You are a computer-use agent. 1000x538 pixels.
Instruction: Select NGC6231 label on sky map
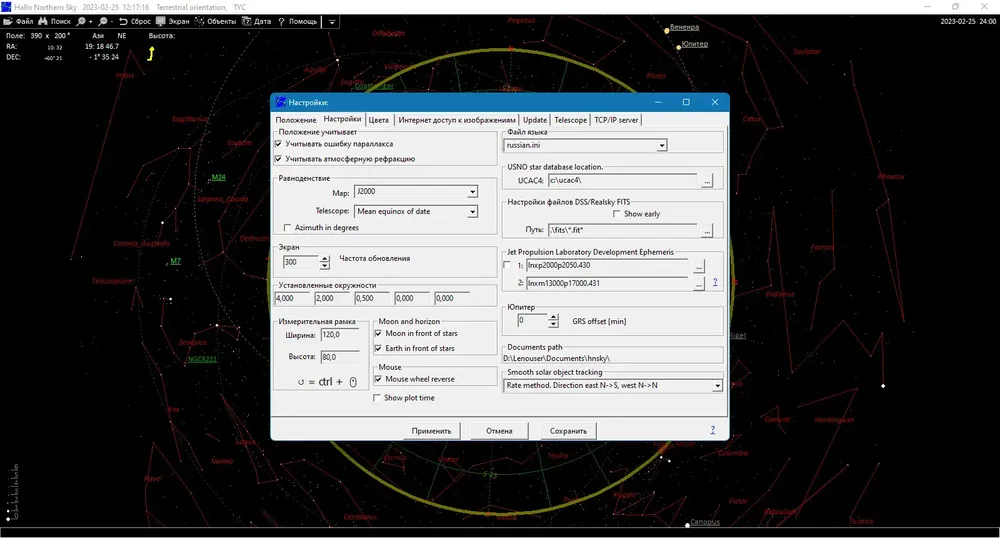(202, 360)
